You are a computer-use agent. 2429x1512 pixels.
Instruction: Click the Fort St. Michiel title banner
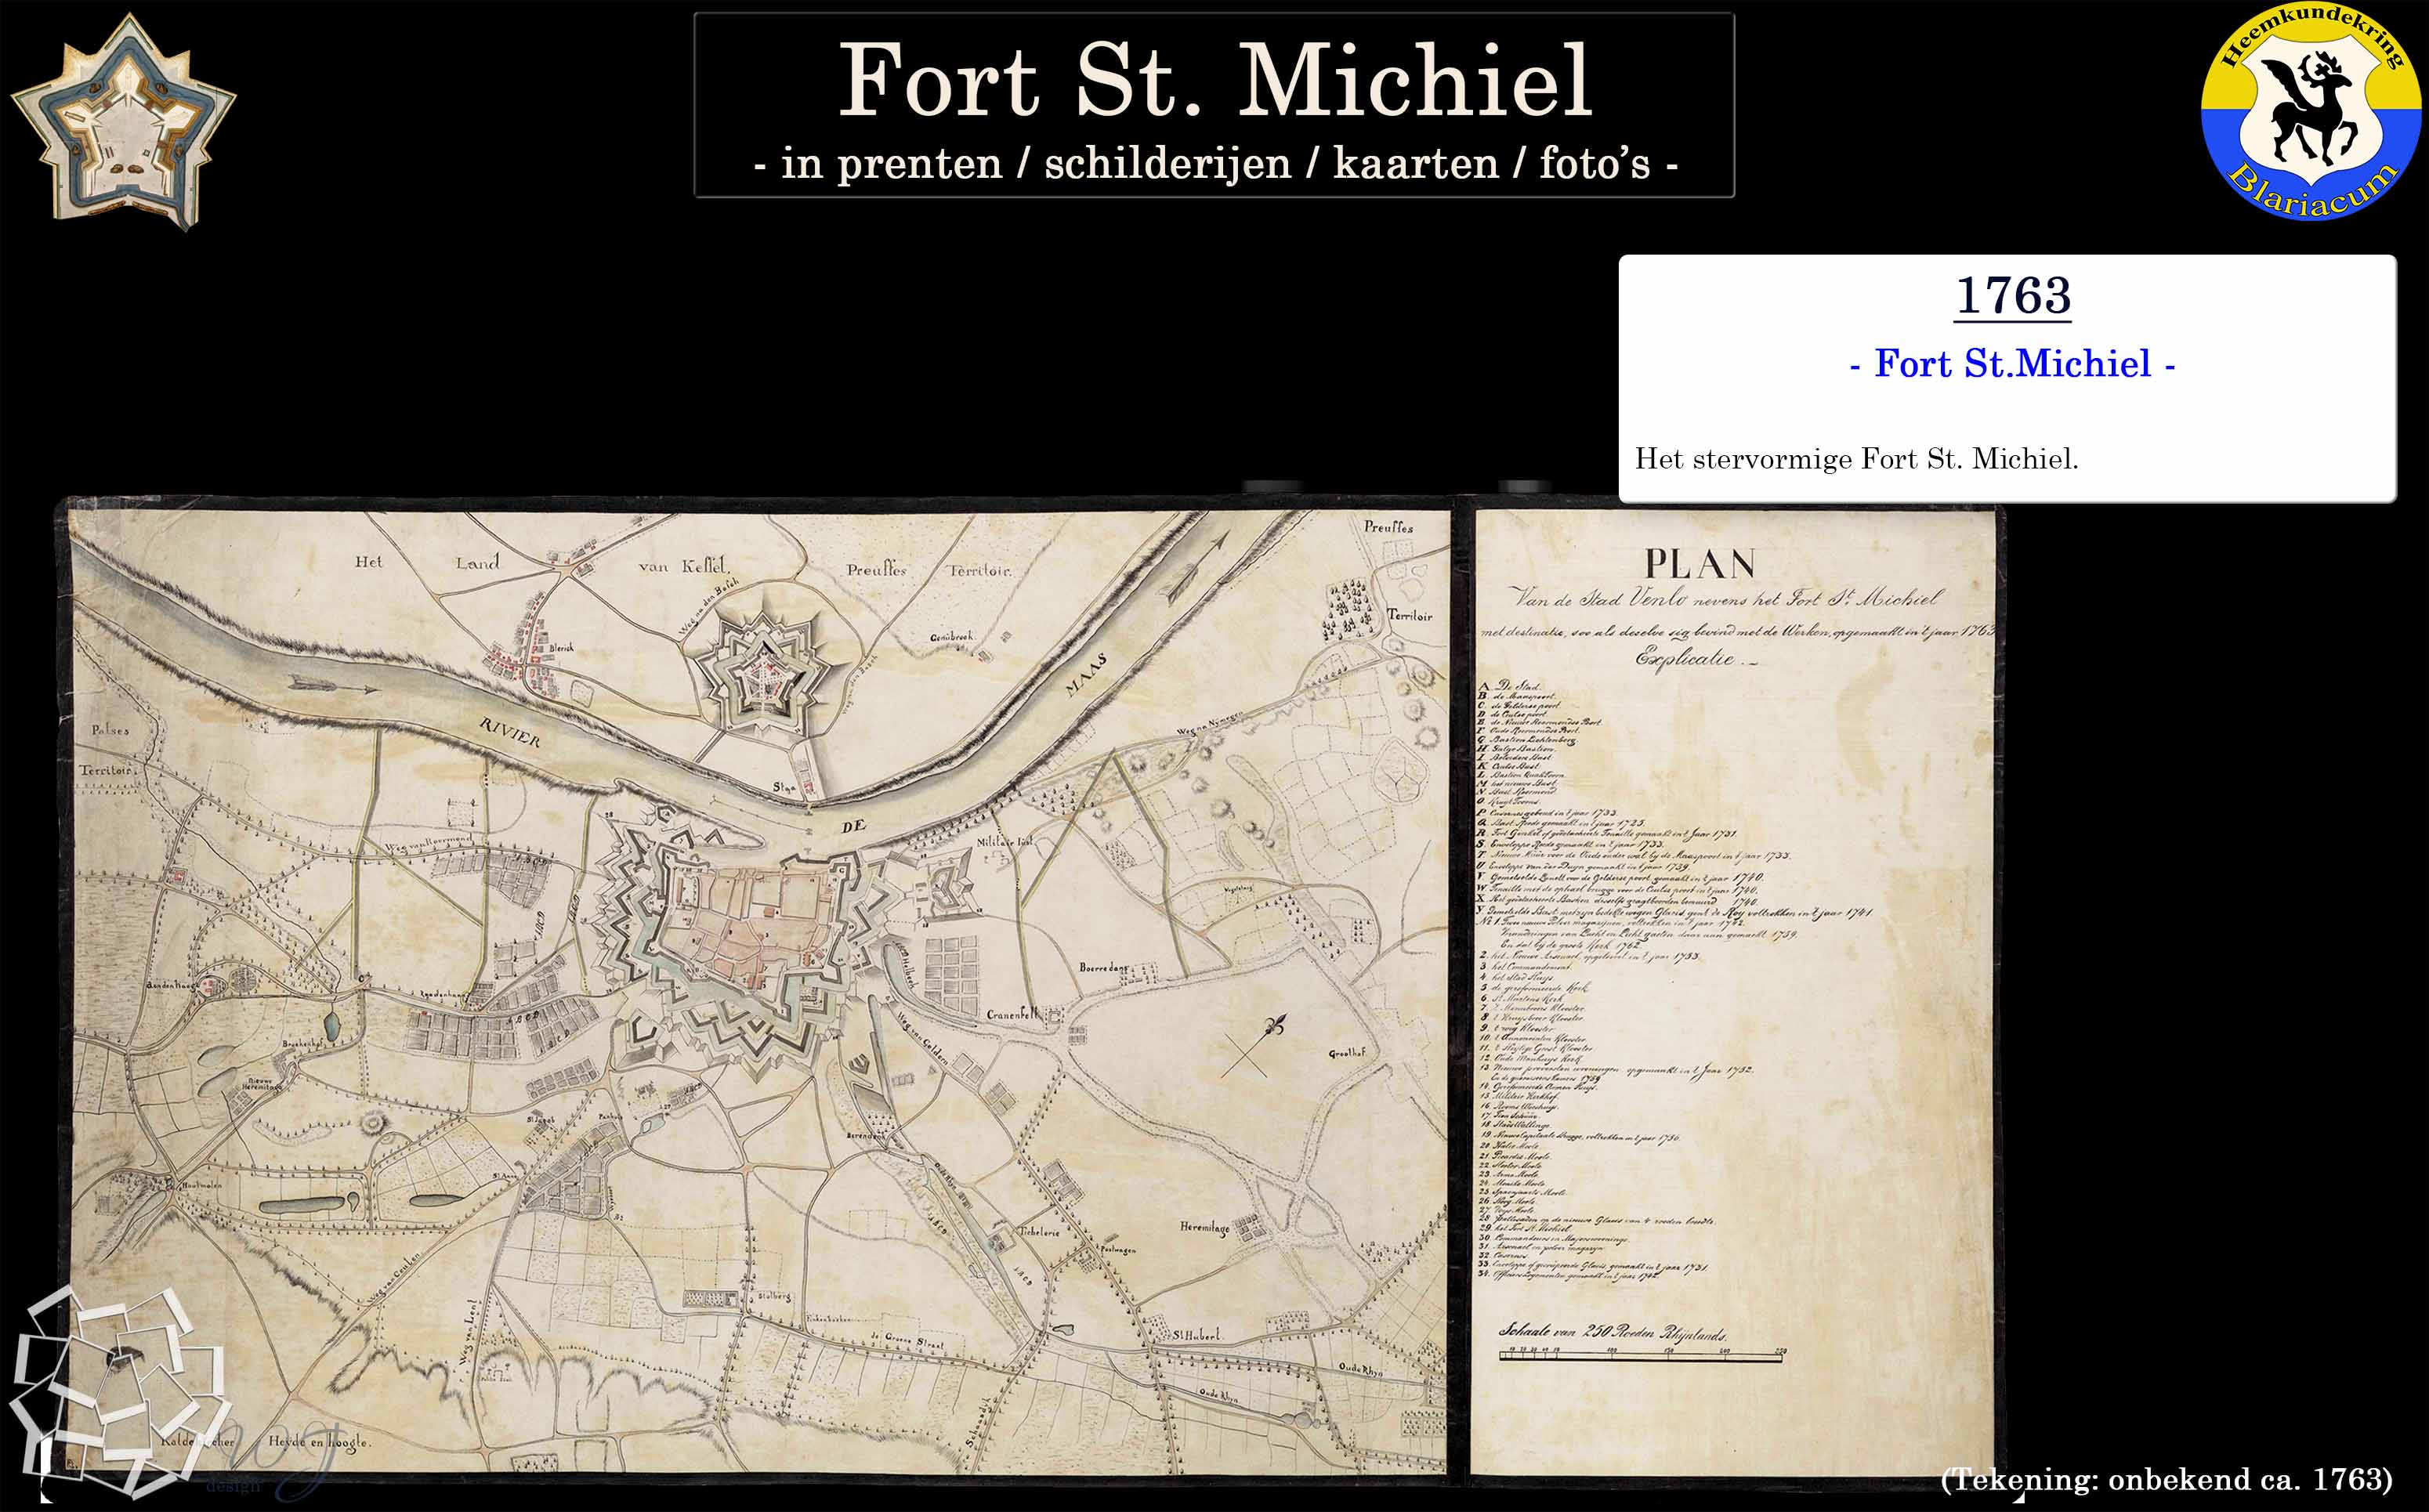(x=1213, y=80)
